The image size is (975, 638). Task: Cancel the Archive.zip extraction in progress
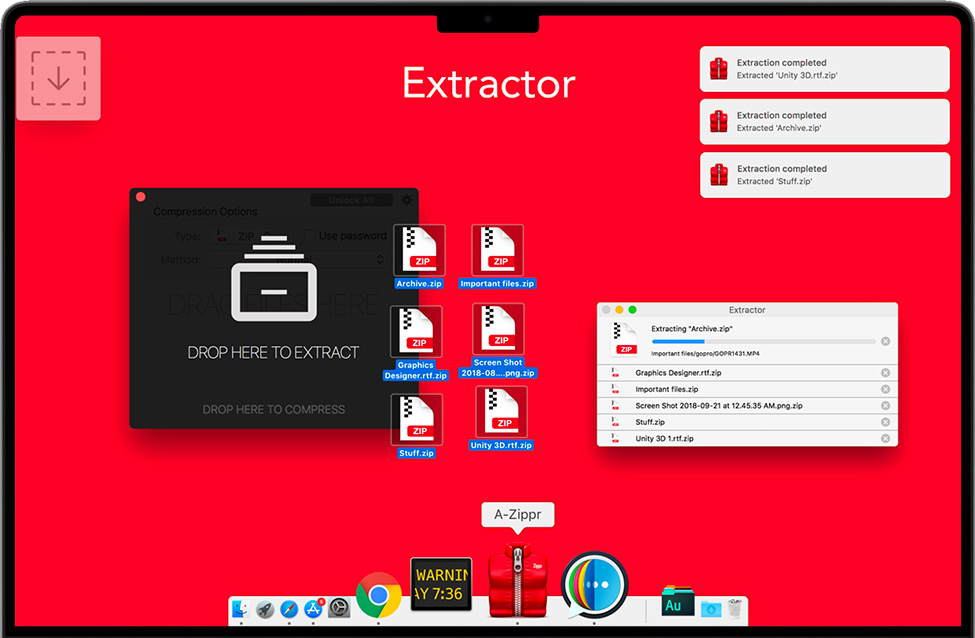[885, 341]
